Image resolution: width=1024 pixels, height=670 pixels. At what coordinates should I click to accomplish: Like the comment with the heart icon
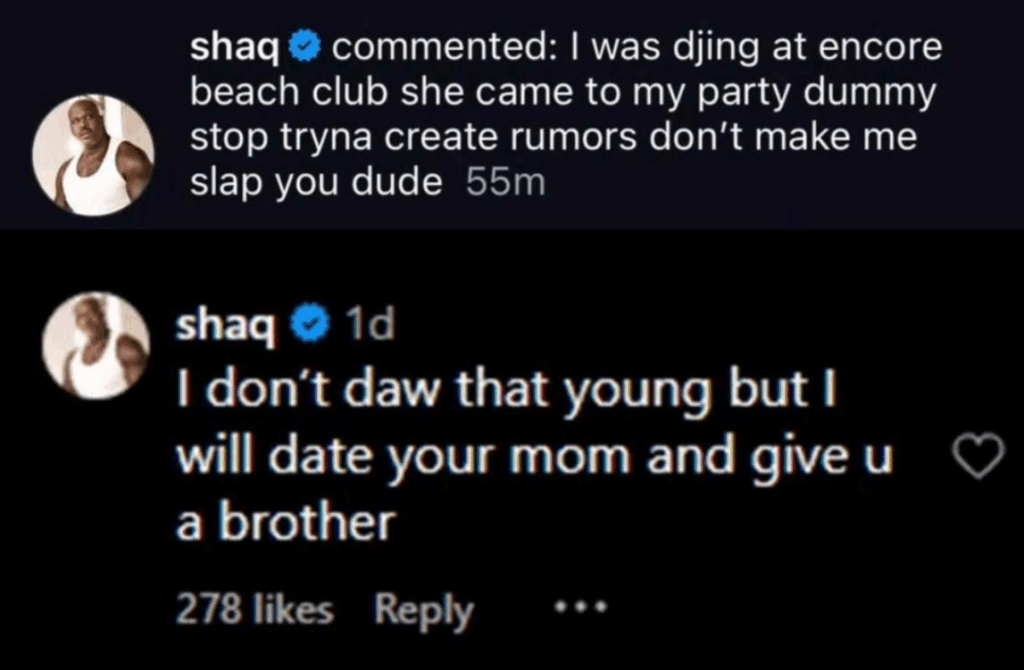(974, 459)
